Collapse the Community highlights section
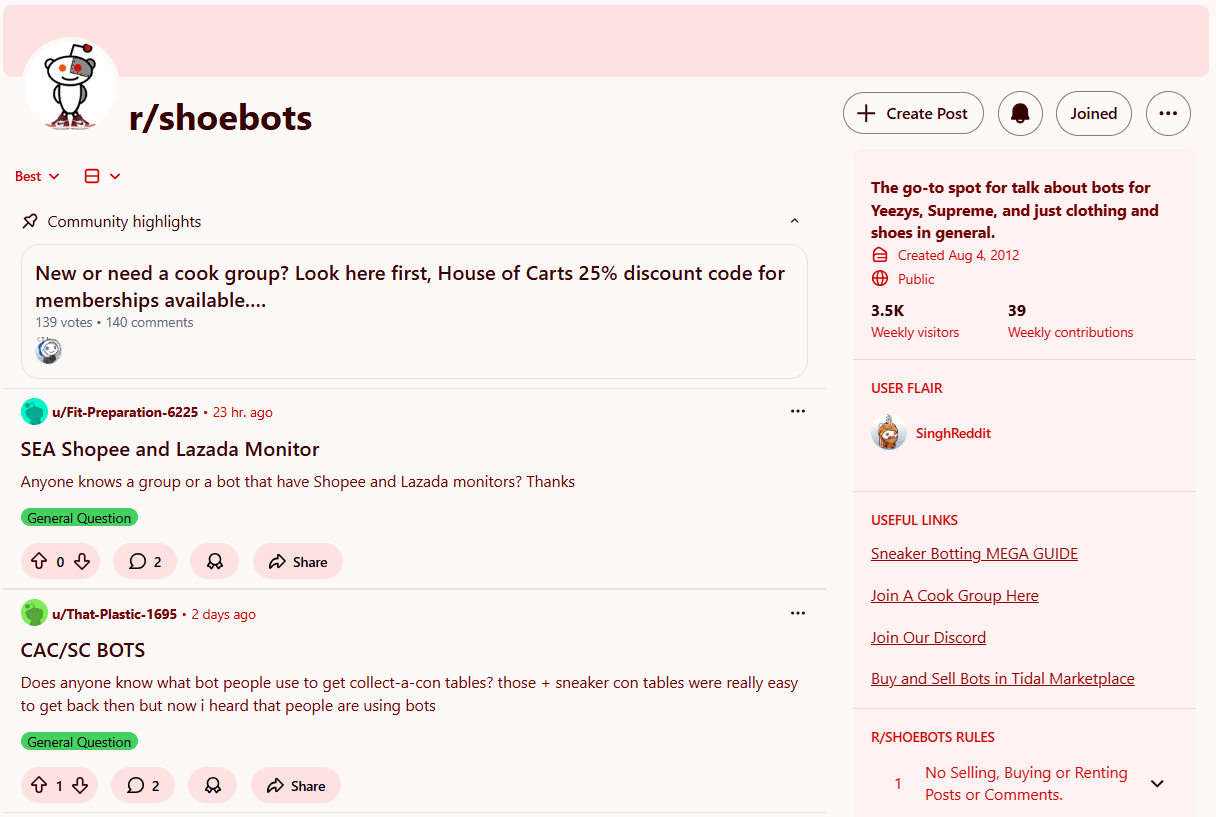The height and width of the screenshot is (817, 1216). point(794,220)
